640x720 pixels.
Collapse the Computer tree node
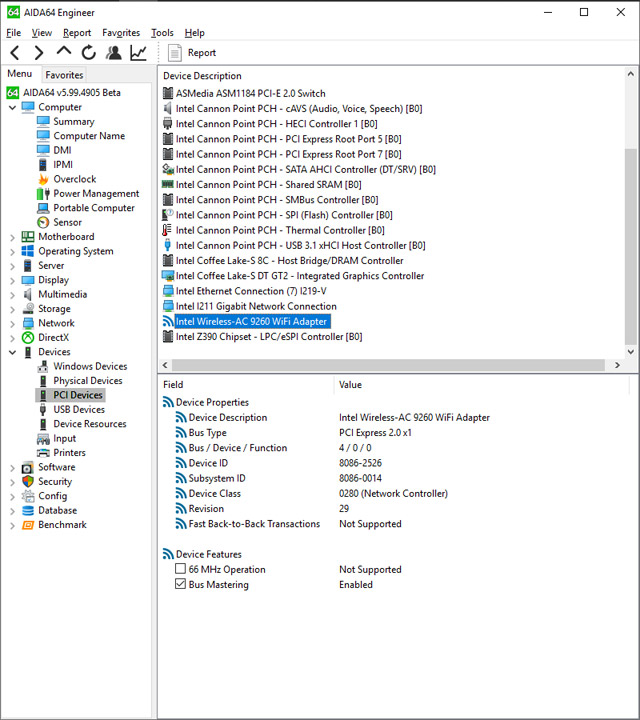[12, 107]
